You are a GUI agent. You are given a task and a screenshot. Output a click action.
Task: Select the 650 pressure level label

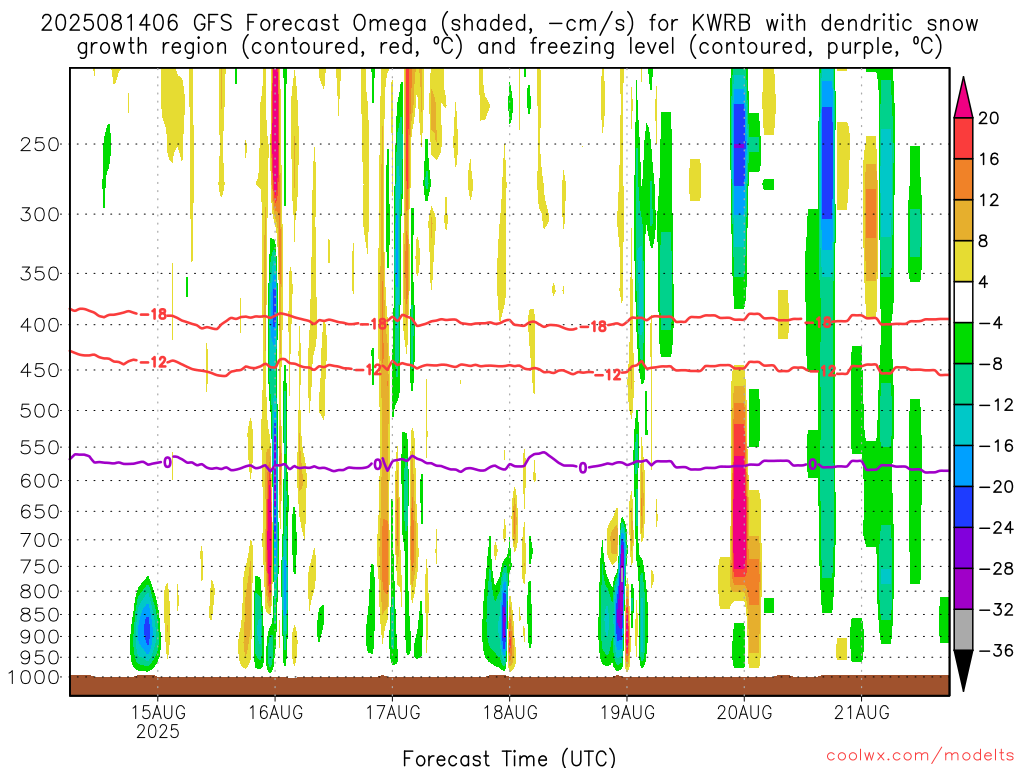point(40,511)
